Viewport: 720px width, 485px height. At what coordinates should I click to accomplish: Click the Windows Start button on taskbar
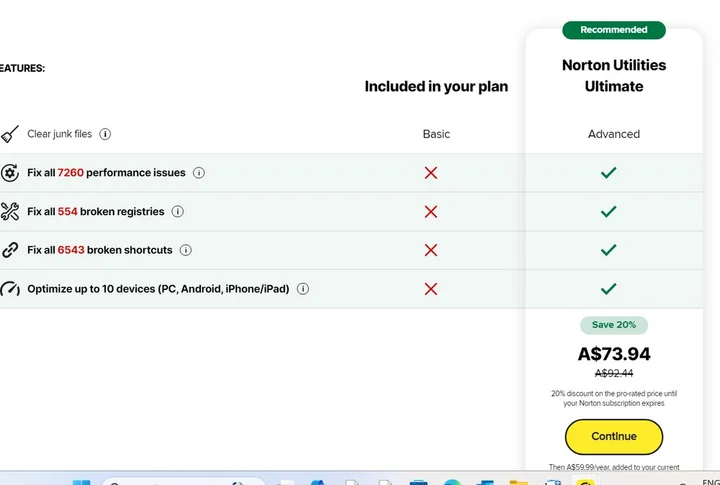82,482
